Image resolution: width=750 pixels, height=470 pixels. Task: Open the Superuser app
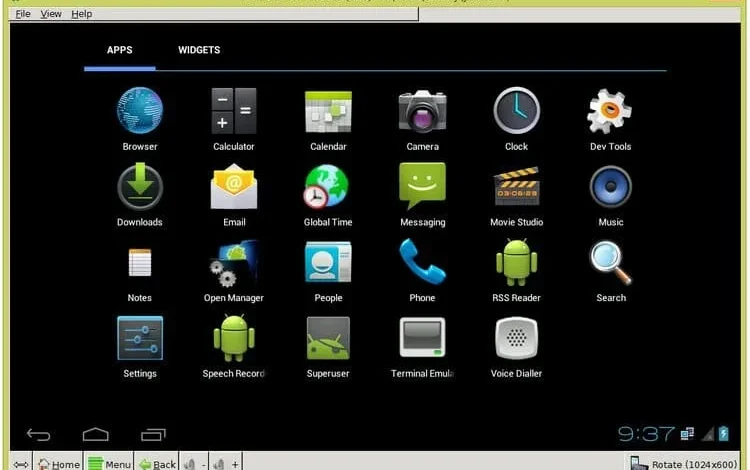[x=328, y=338]
